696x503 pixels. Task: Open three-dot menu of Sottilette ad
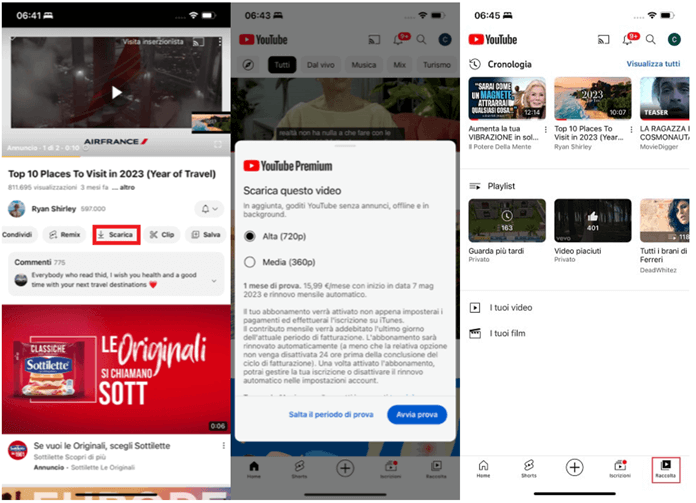tap(223, 445)
